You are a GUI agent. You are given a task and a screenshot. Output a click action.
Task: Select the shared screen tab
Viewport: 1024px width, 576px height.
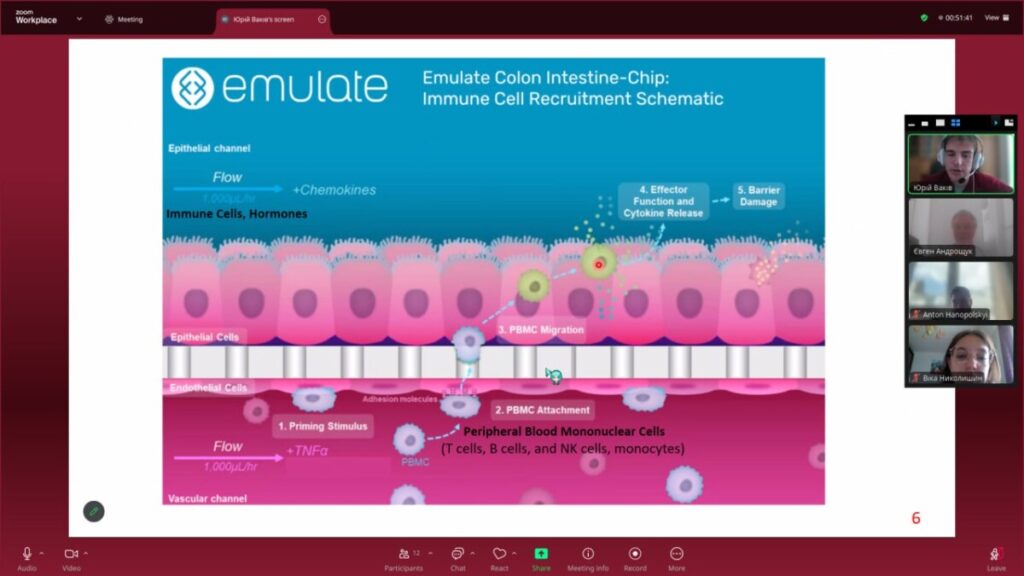click(264, 20)
